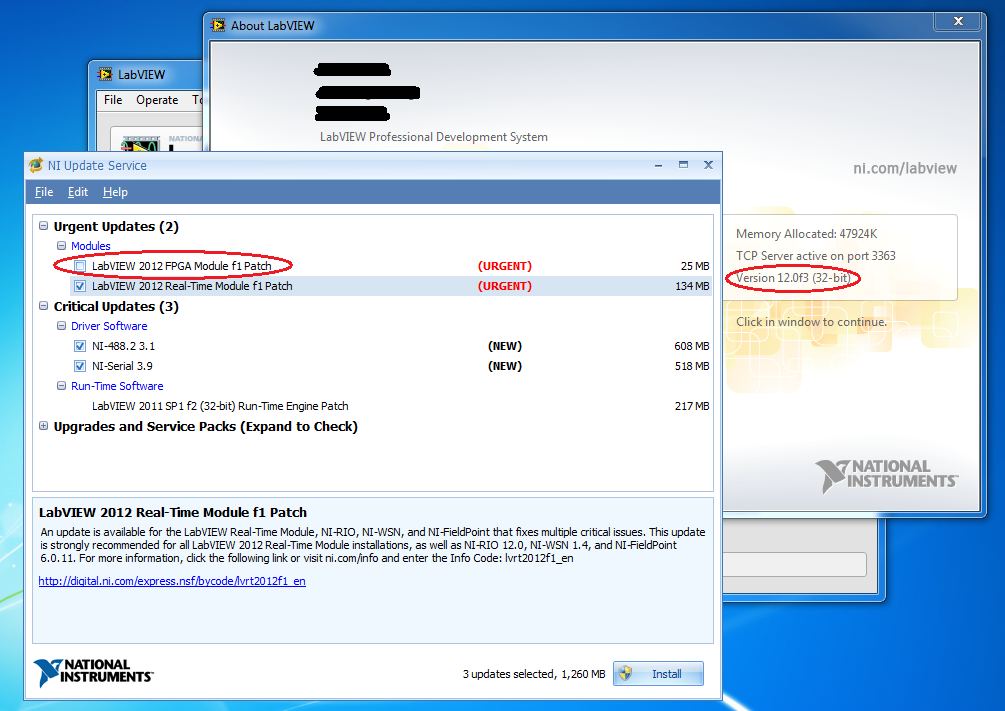This screenshot has width=1005, height=711.
Task: Click the LabVIEW window title bar icon
Action: coord(105,74)
